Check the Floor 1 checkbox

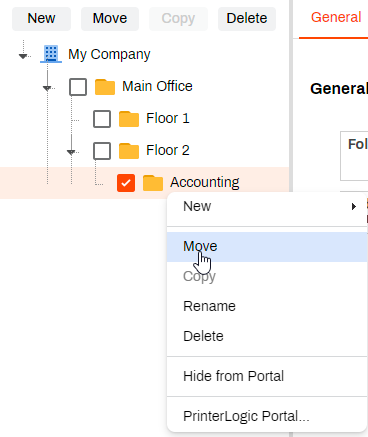(x=102, y=119)
